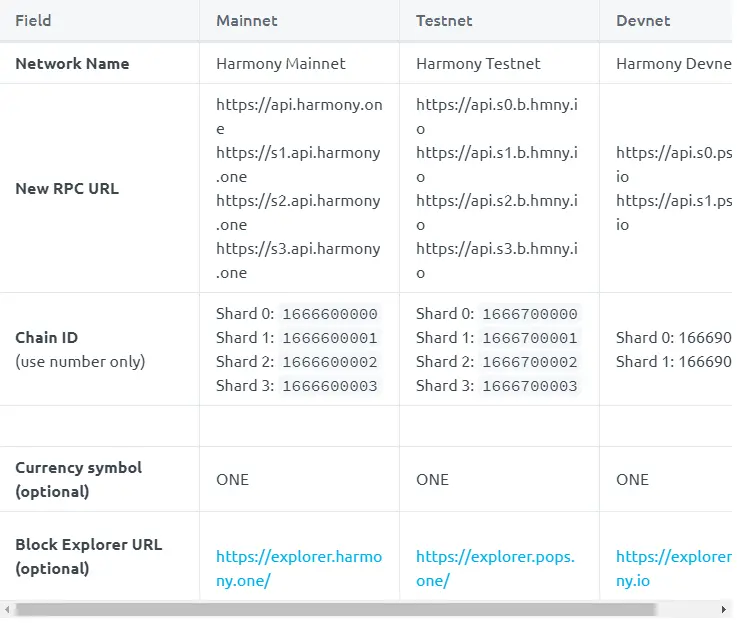Viewport: 737px width, 623px height.
Task: Select mainnet chain ID 1666600002
Action: pos(330,362)
